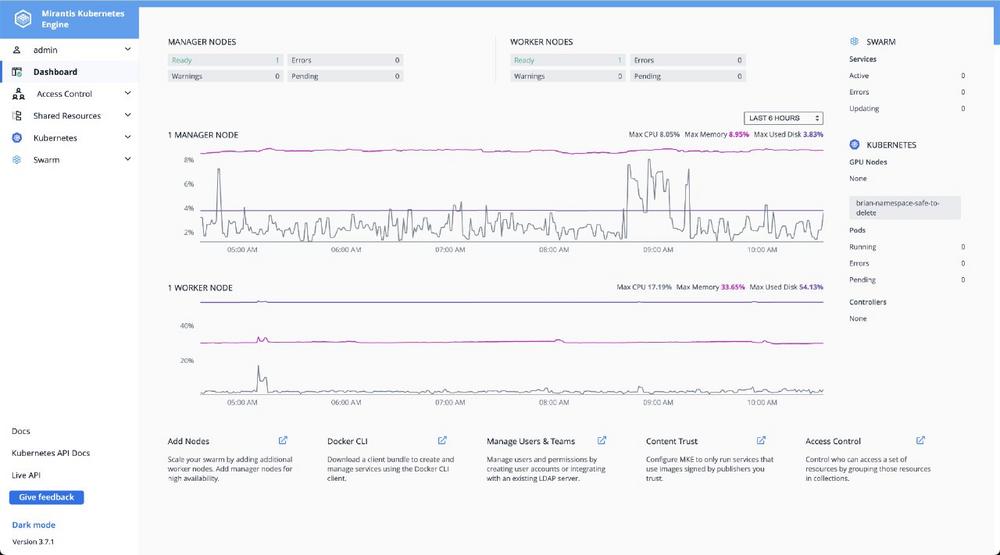Select the brian-namespace-safe-to-delete namespace box
Viewport: 1000px width, 555px height.
click(905, 206)
